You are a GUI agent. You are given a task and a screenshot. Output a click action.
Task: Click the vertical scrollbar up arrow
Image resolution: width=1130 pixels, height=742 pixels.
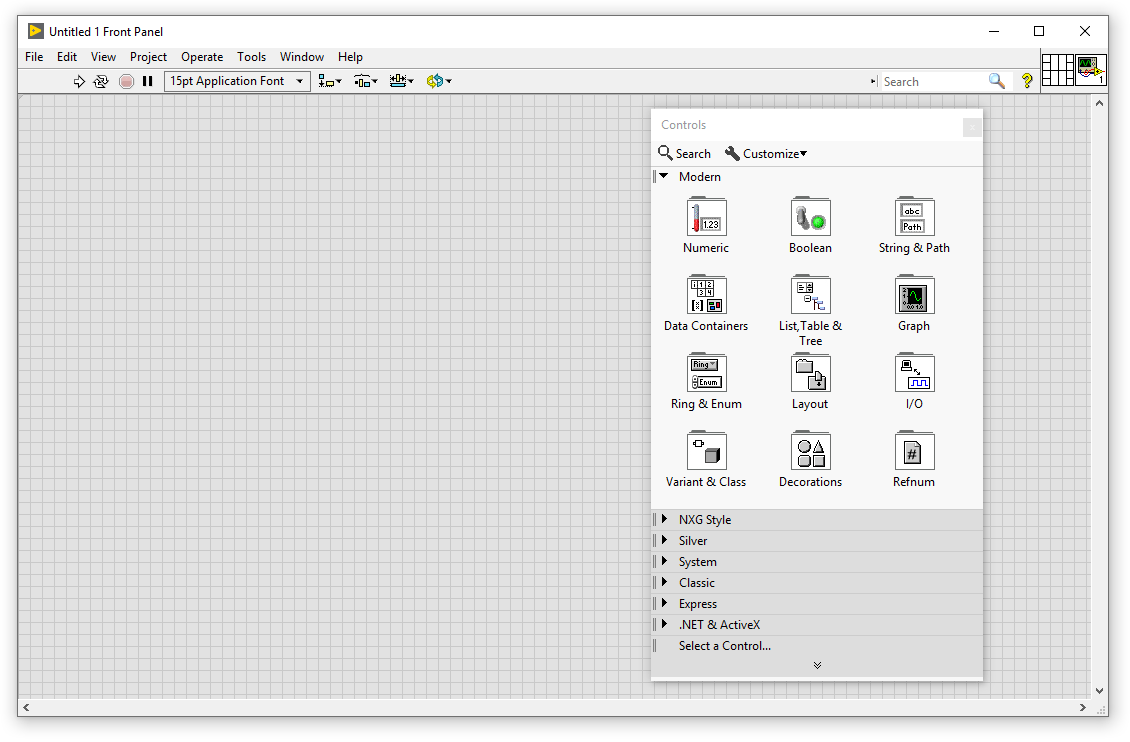click(x=1099, y=103)
